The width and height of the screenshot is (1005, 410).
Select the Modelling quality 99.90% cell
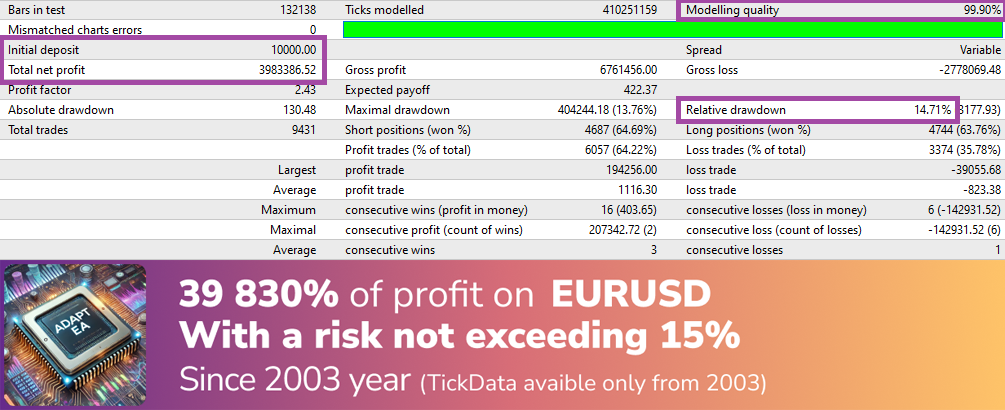click(x=842, y=10)
